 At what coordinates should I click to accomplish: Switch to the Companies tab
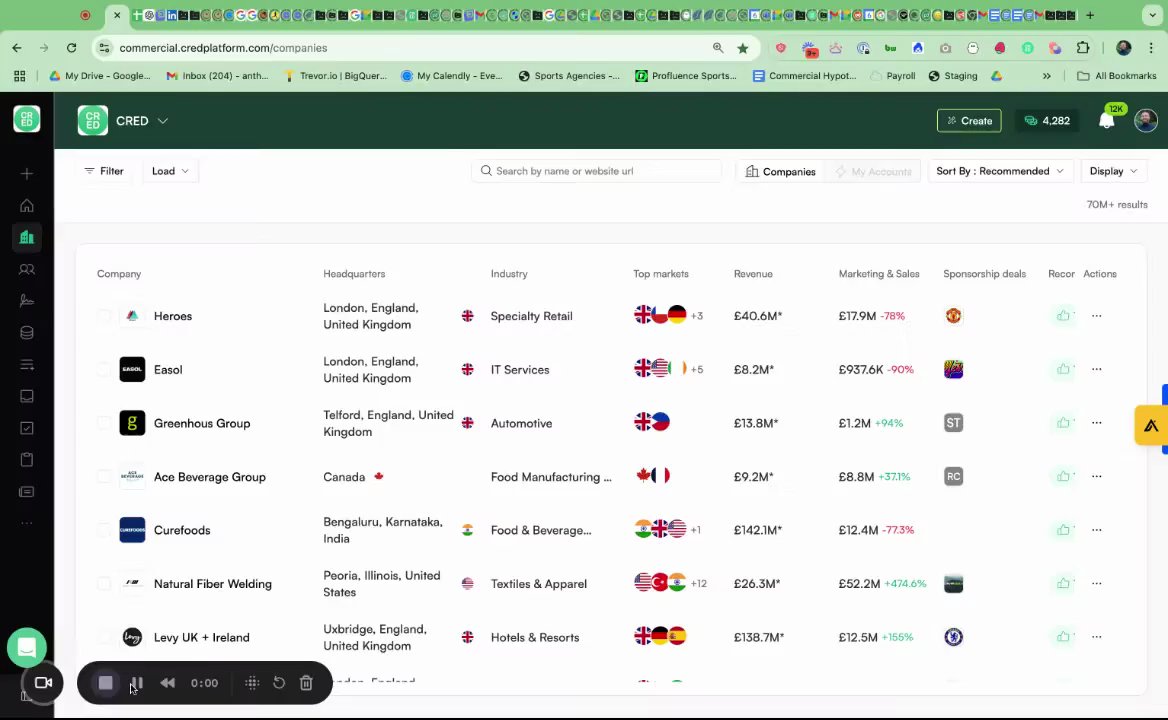[x=781, y=171]
